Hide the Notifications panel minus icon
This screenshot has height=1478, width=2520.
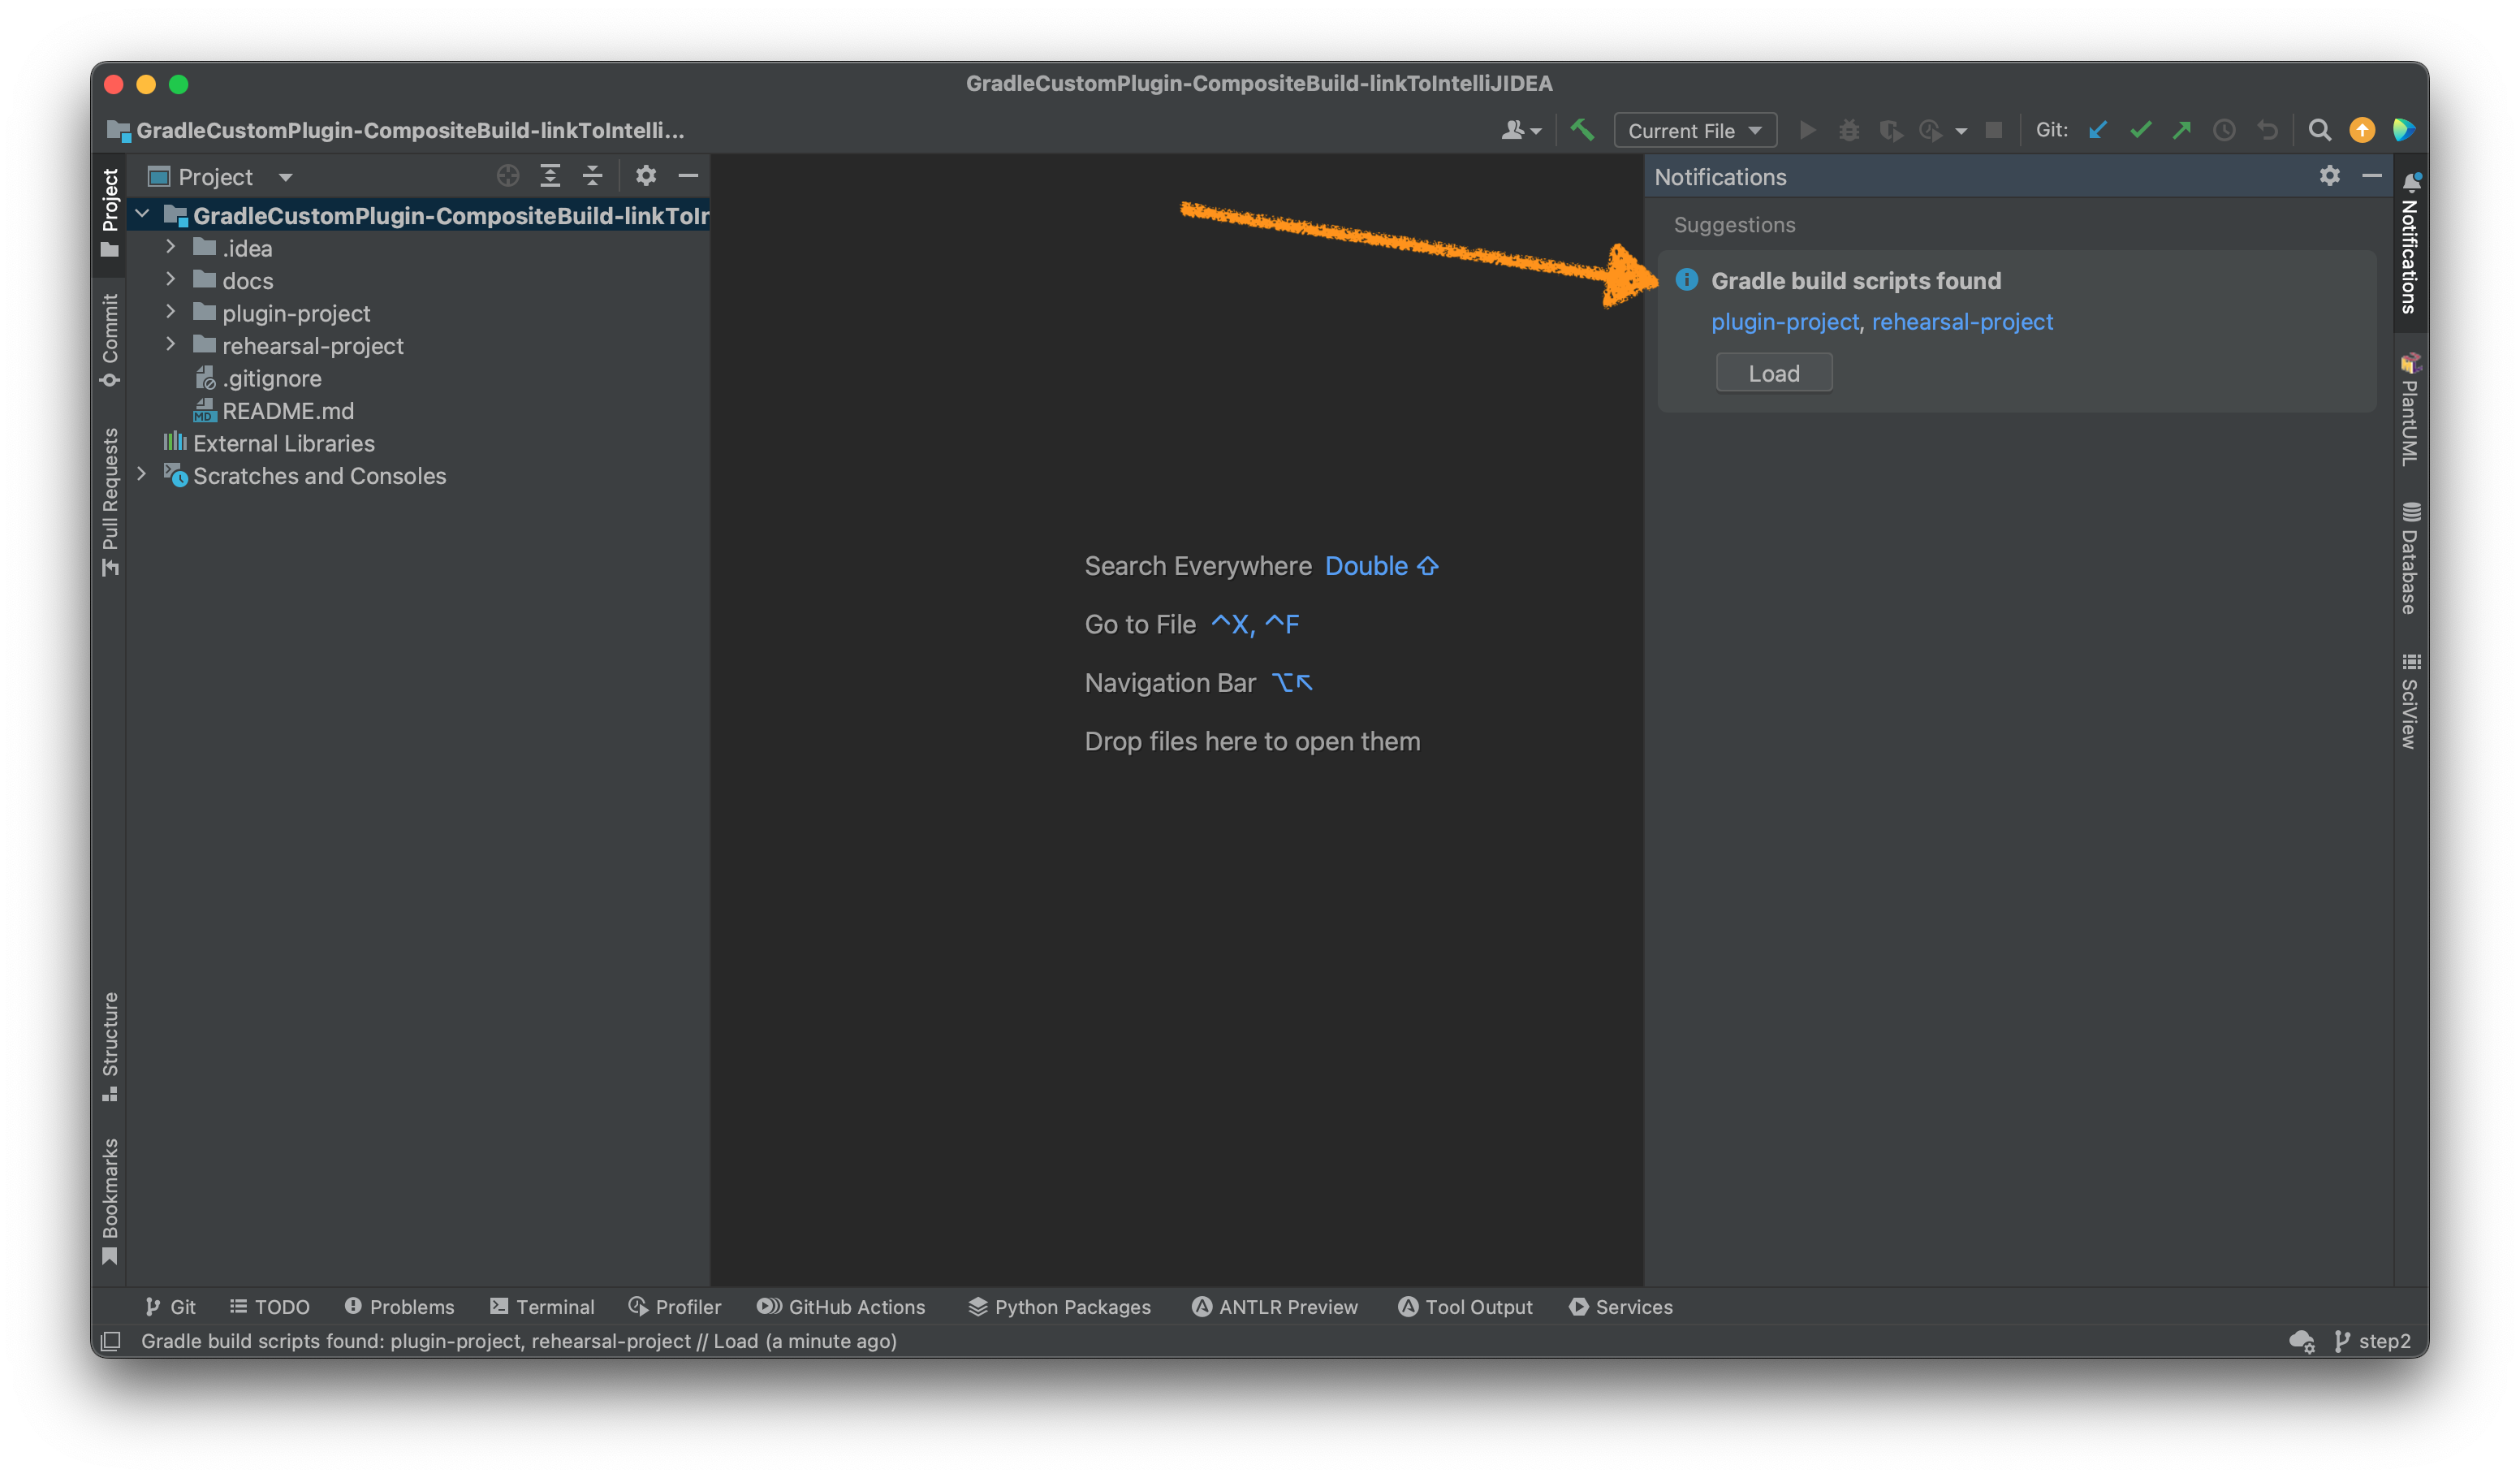click(2372, 176)
